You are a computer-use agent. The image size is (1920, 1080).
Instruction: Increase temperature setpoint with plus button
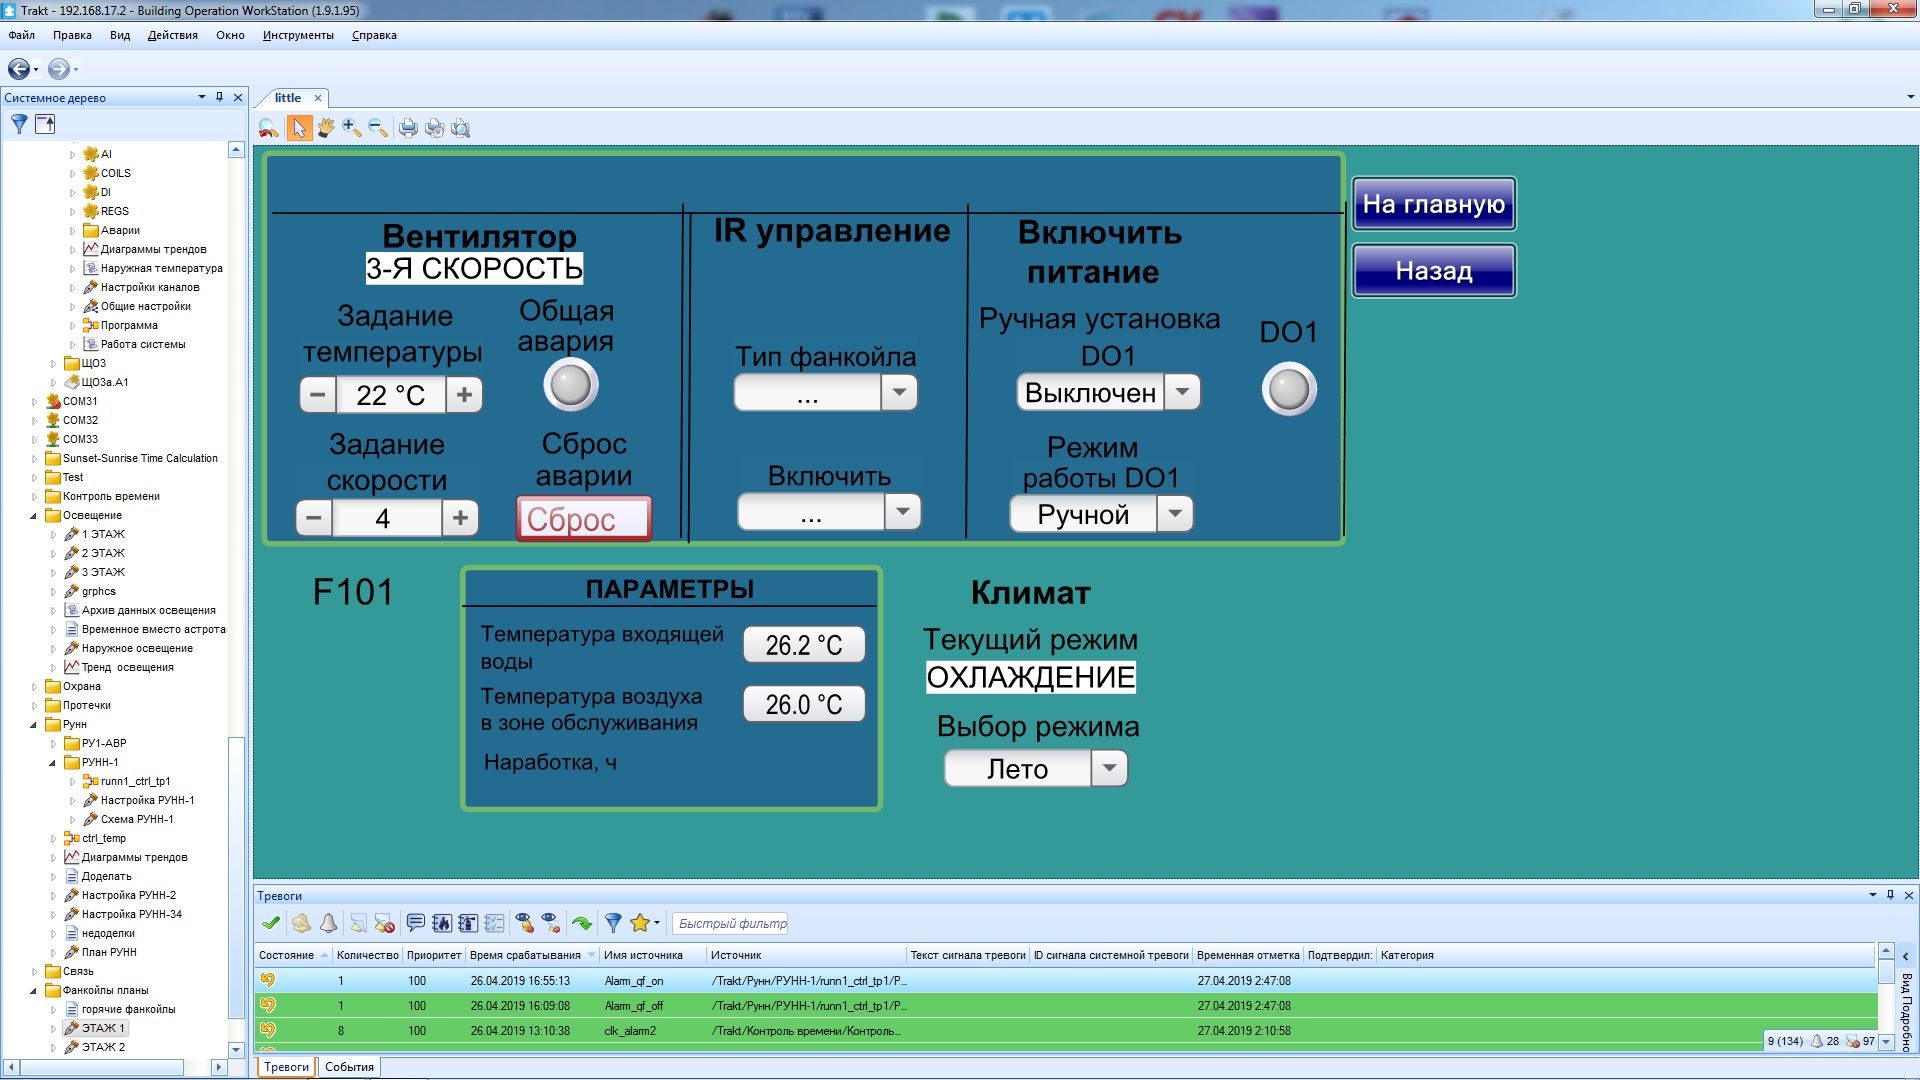click(x=464, y=395)
